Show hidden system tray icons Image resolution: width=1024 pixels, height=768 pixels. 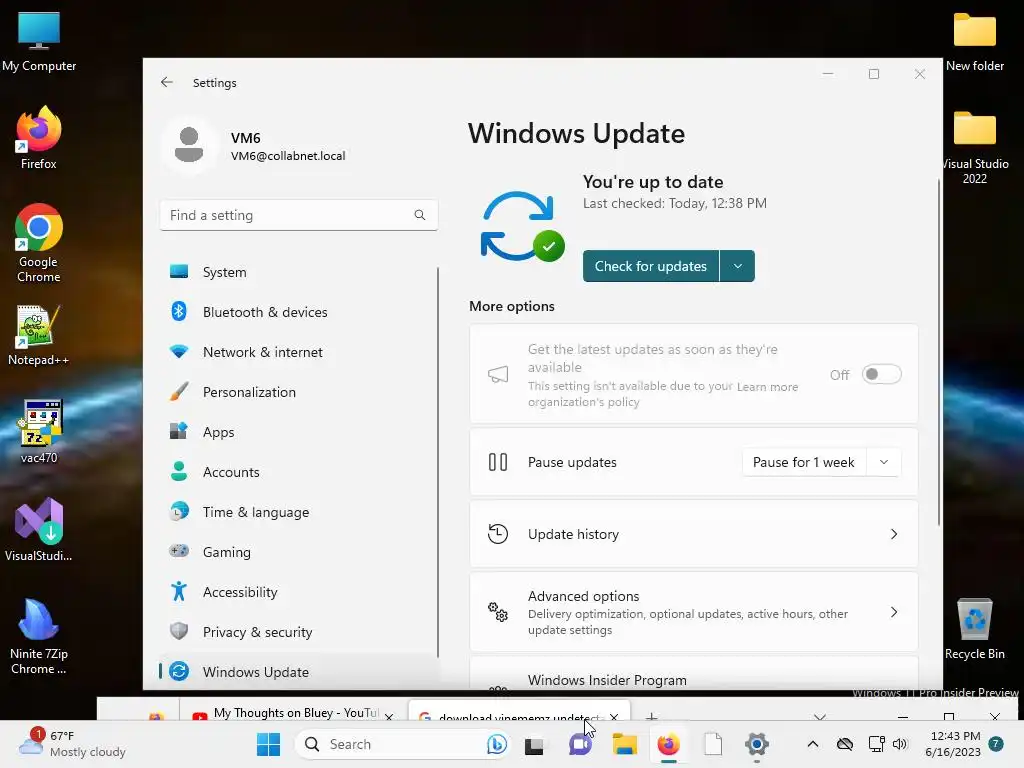click(812, 744)
